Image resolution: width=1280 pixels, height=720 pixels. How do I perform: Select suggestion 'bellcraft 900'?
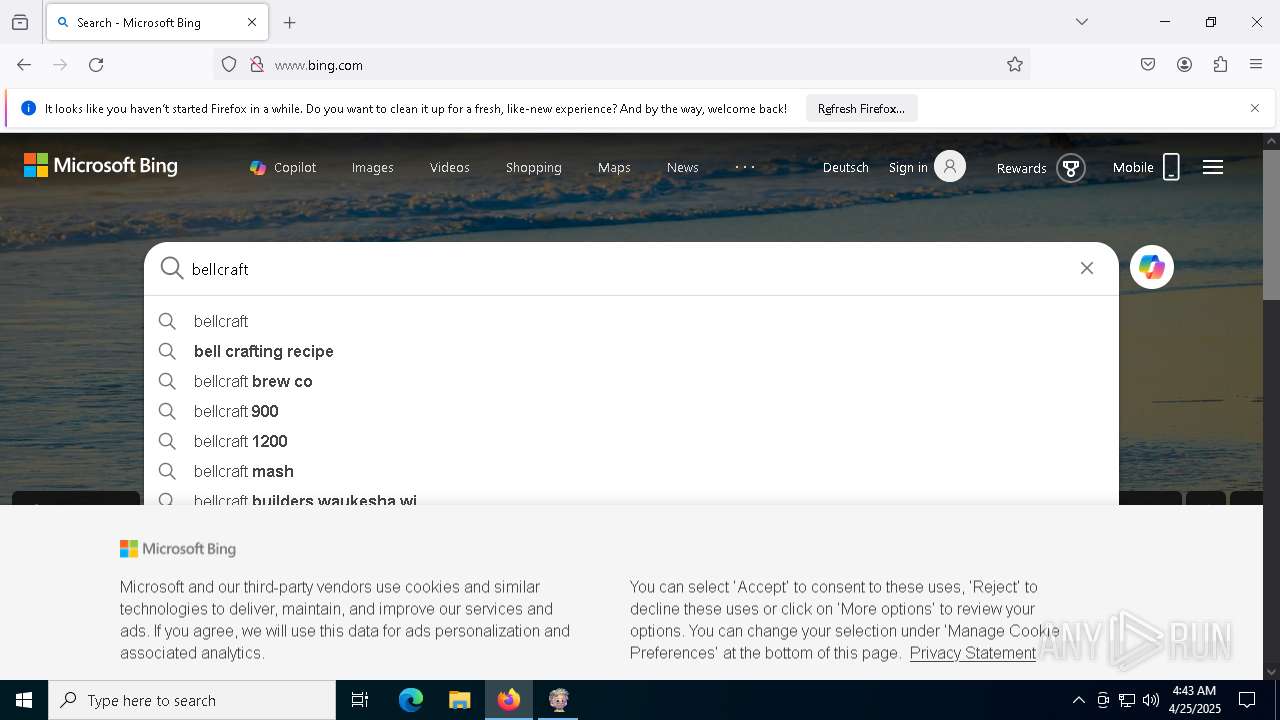pos(631,411)
